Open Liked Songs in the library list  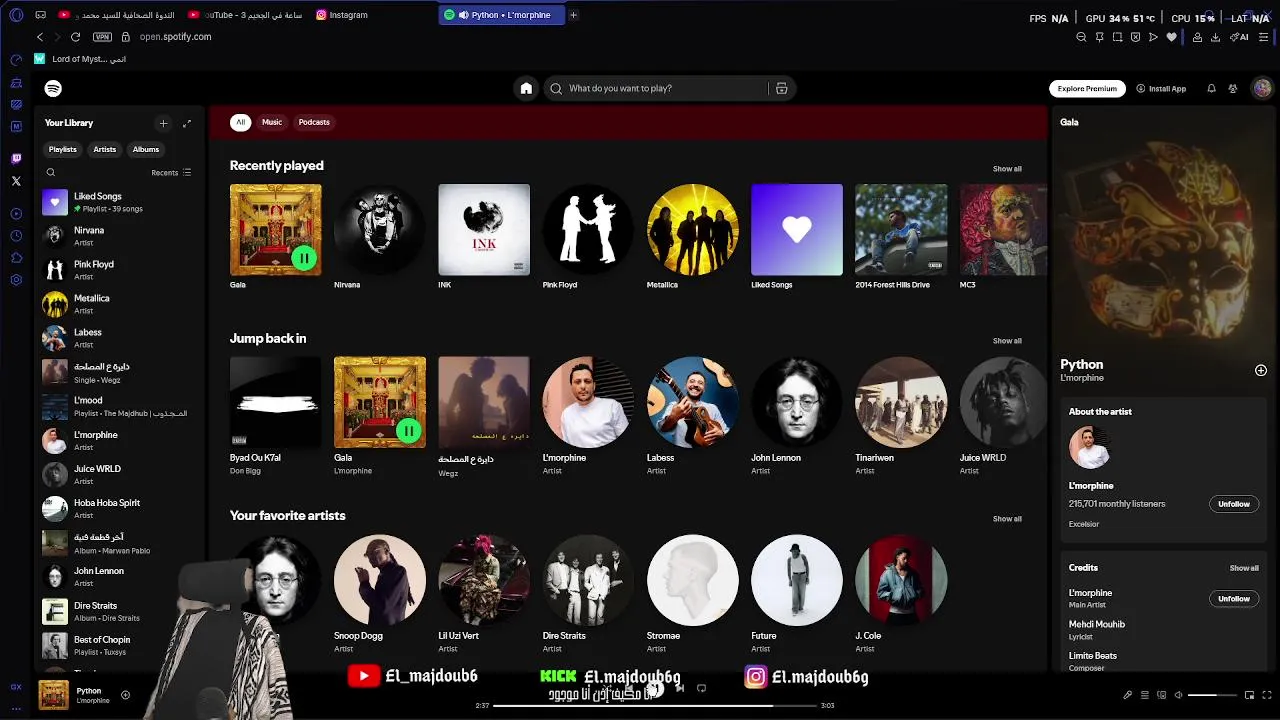click(x=120, y=202)
